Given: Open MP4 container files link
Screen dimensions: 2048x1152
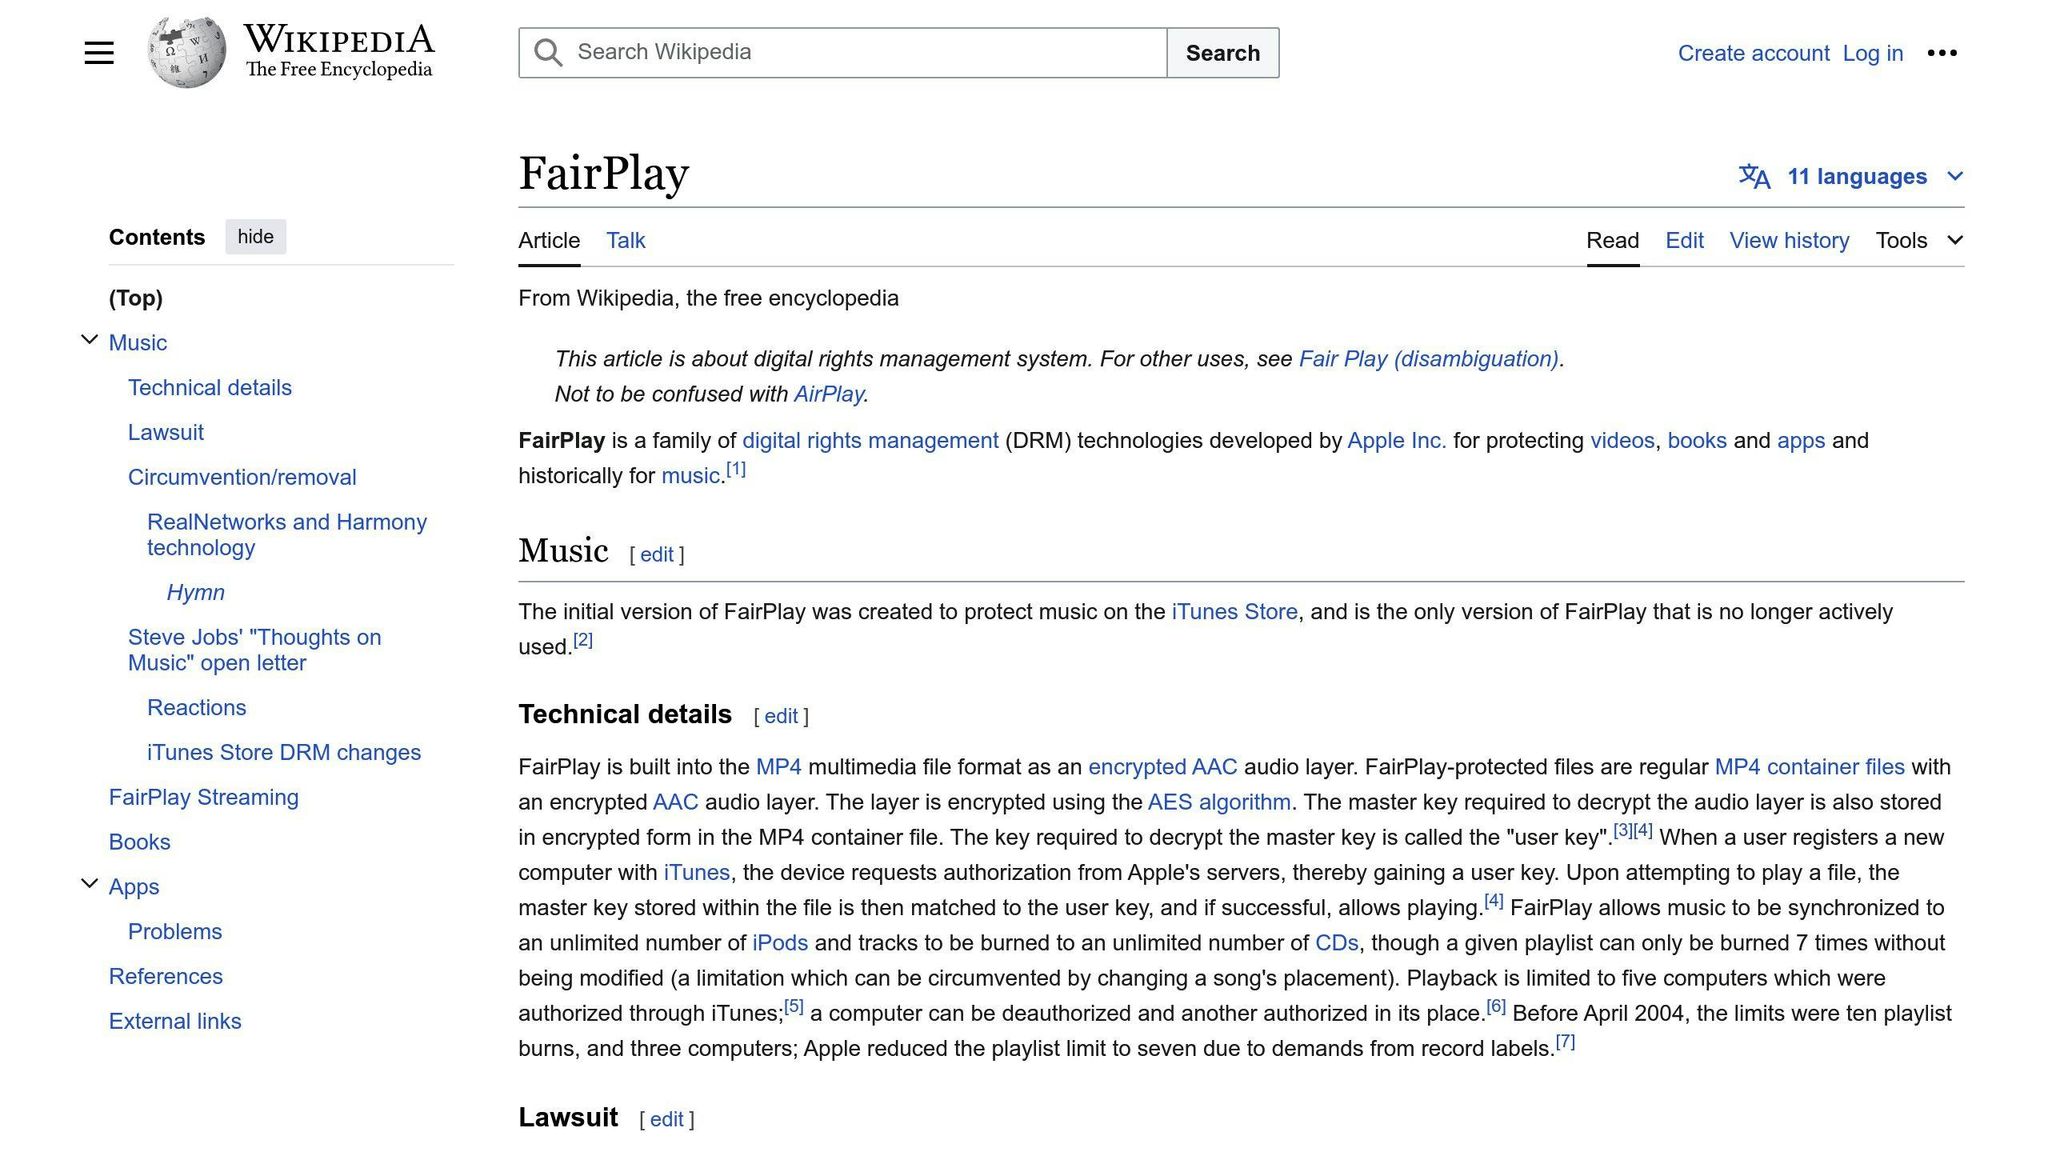Looking at the screenshot, I should point(1810,767).
